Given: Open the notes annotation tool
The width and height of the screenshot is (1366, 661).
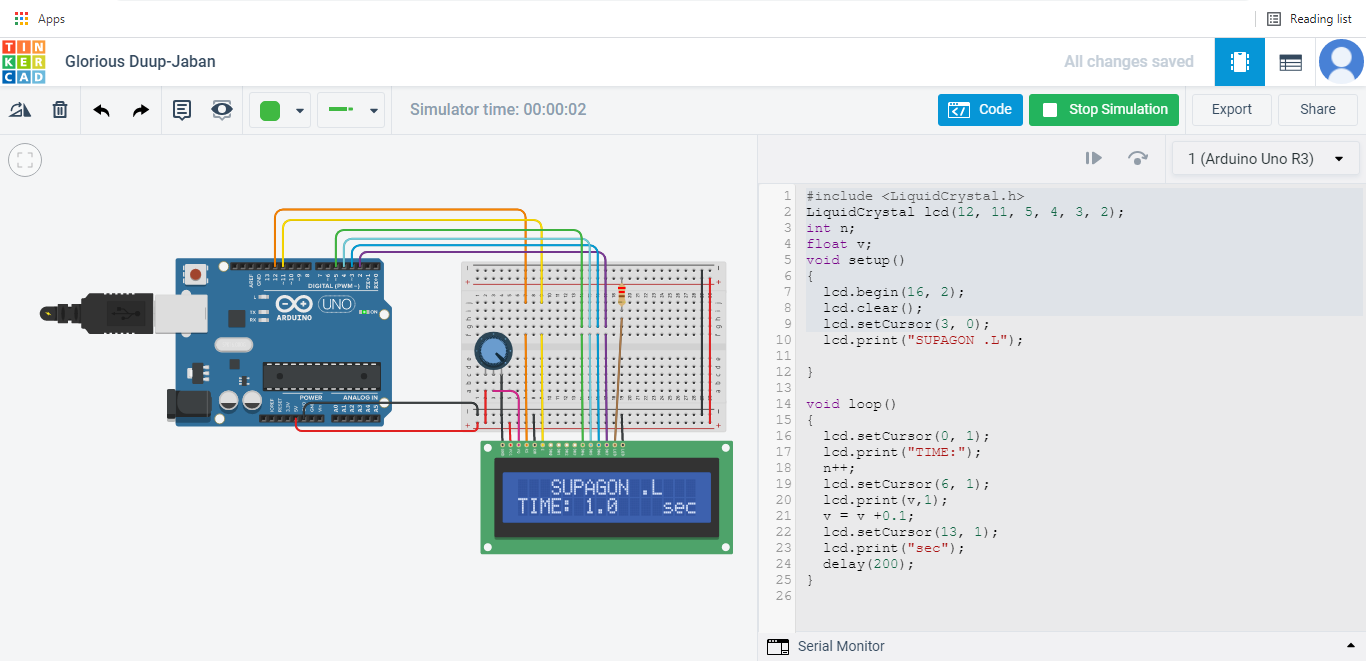Looking at the screenshot, I should pyautogui.click(x=182, y=110).
